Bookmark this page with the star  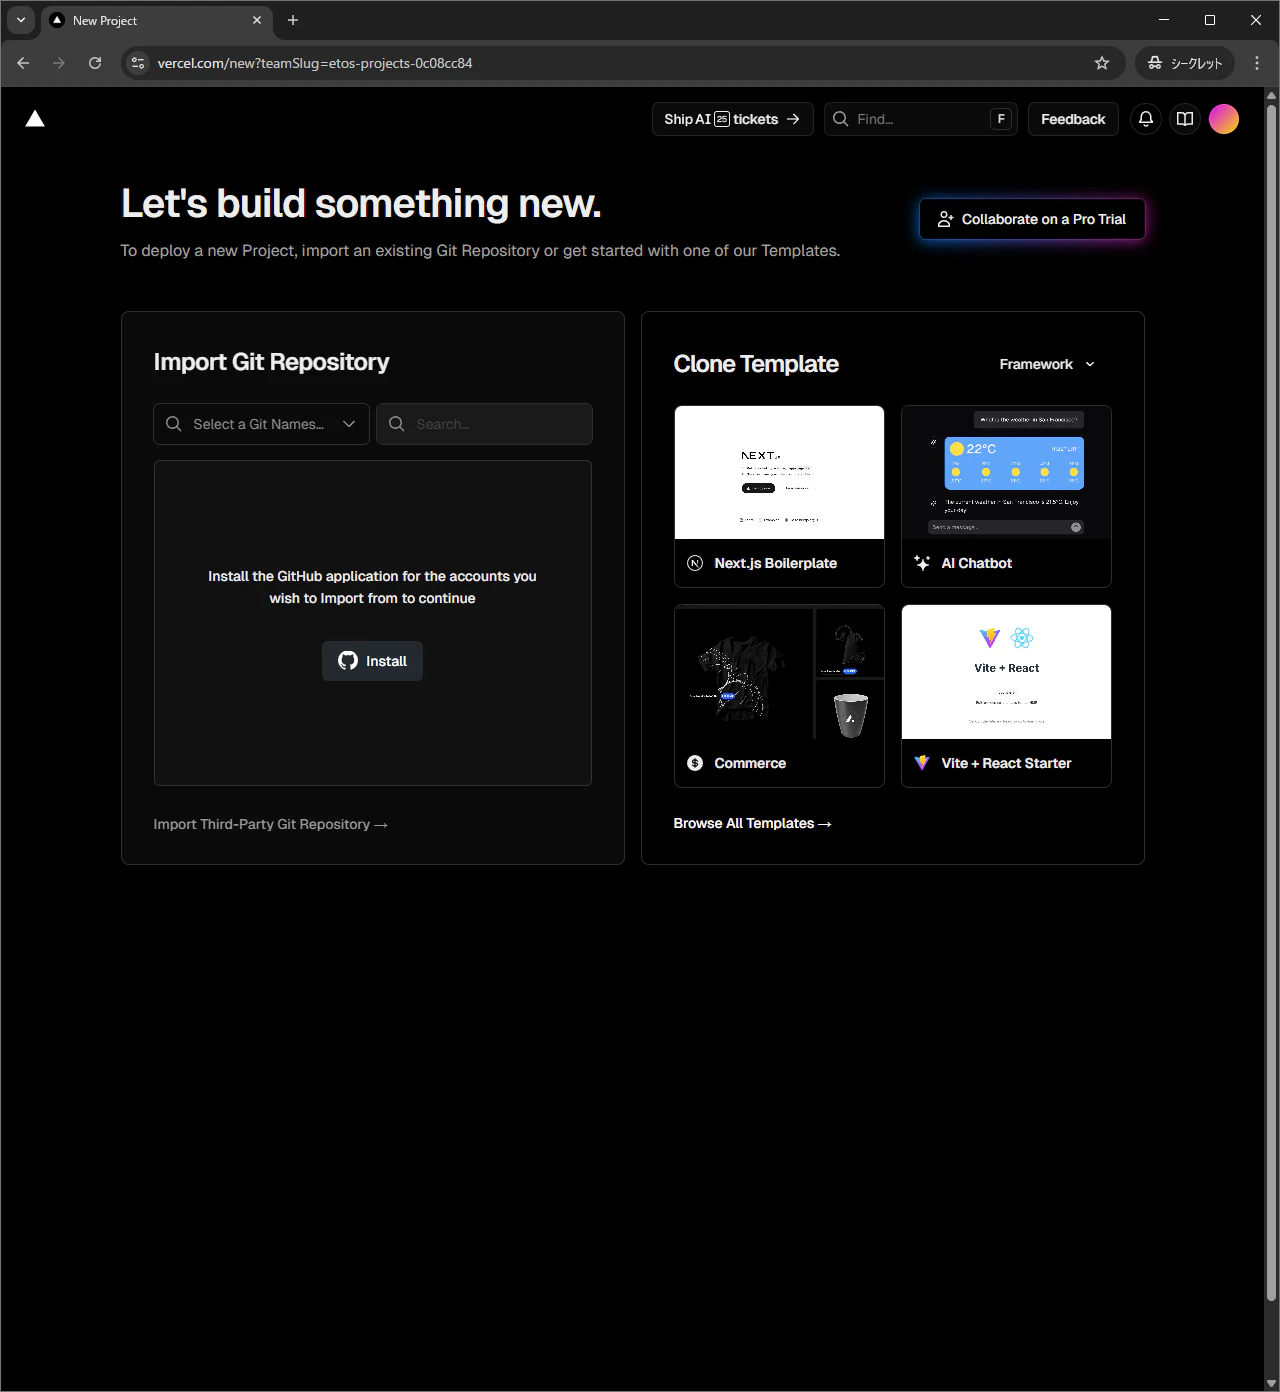coord(1102,63)
